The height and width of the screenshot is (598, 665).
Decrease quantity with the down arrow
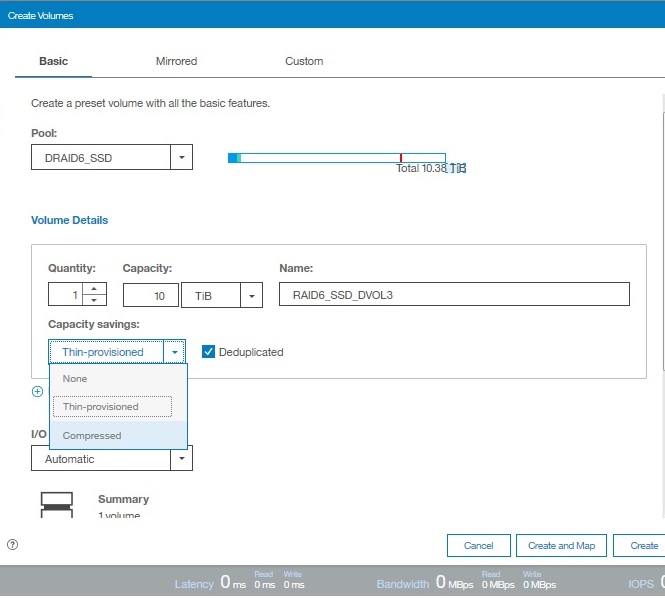tap(94, 300)
